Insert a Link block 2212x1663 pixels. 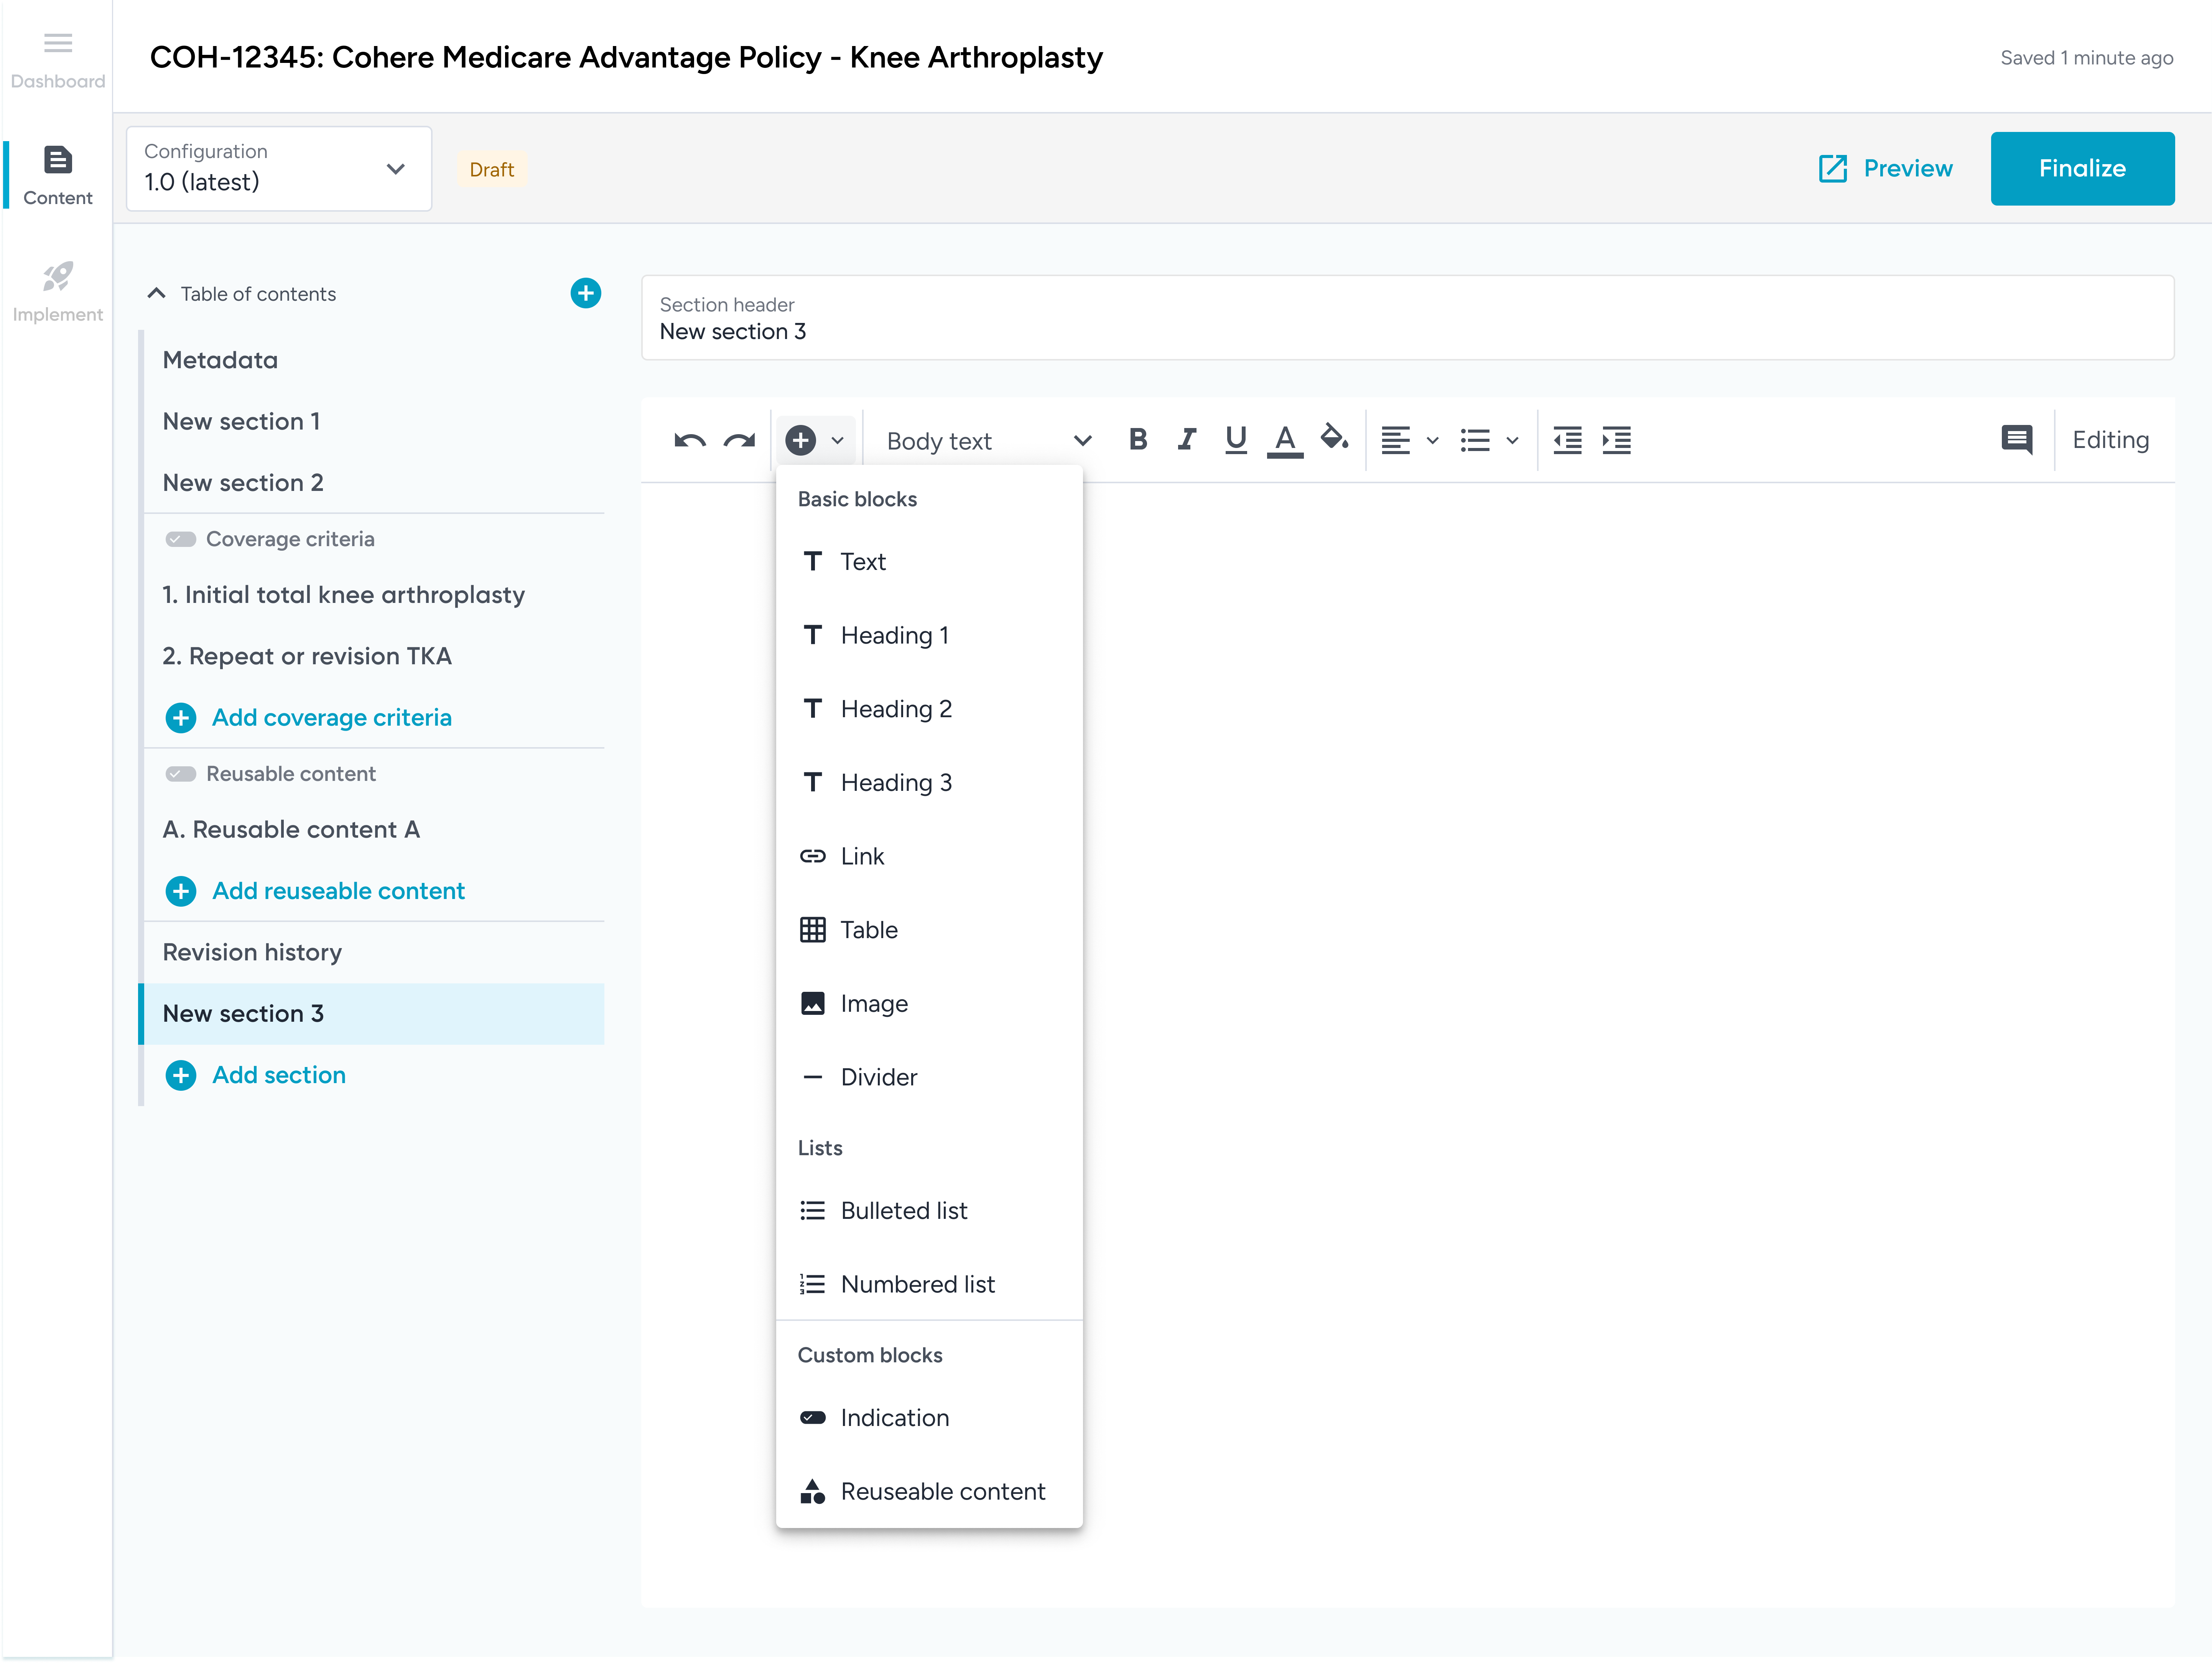[929, 856]
